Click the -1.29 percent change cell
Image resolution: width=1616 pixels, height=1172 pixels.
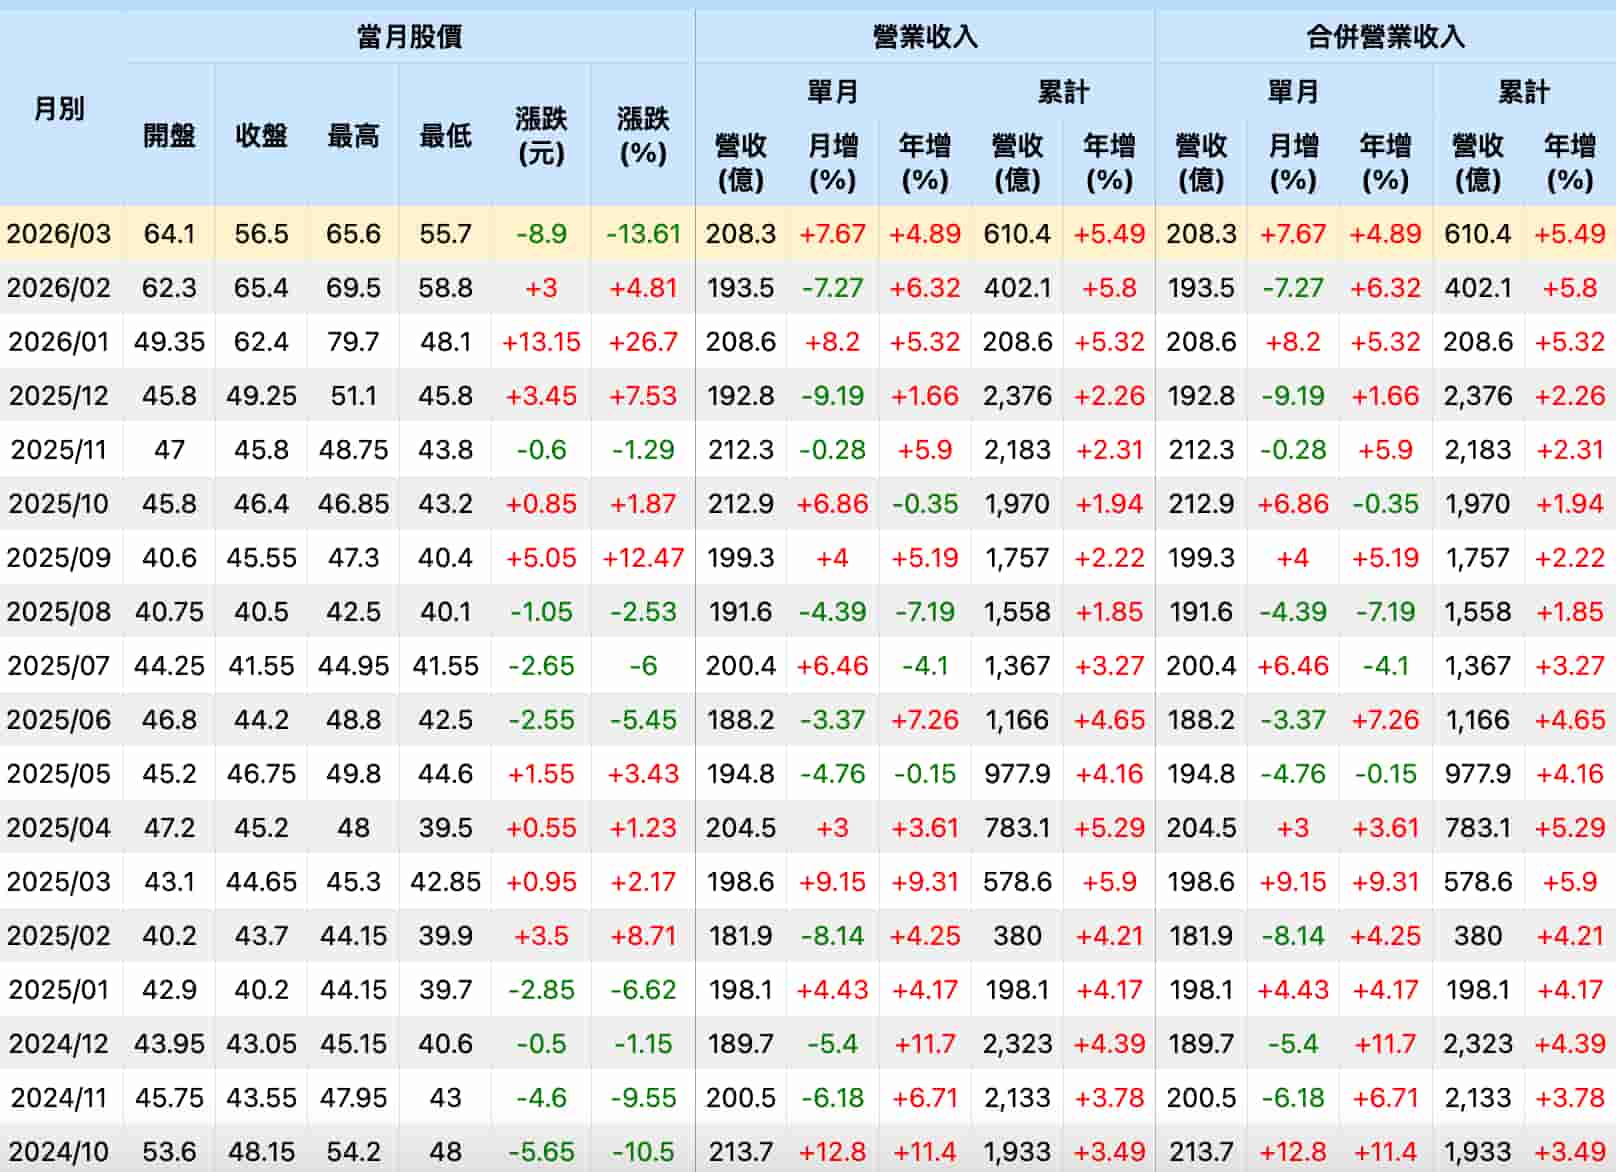tap(643, 450)
